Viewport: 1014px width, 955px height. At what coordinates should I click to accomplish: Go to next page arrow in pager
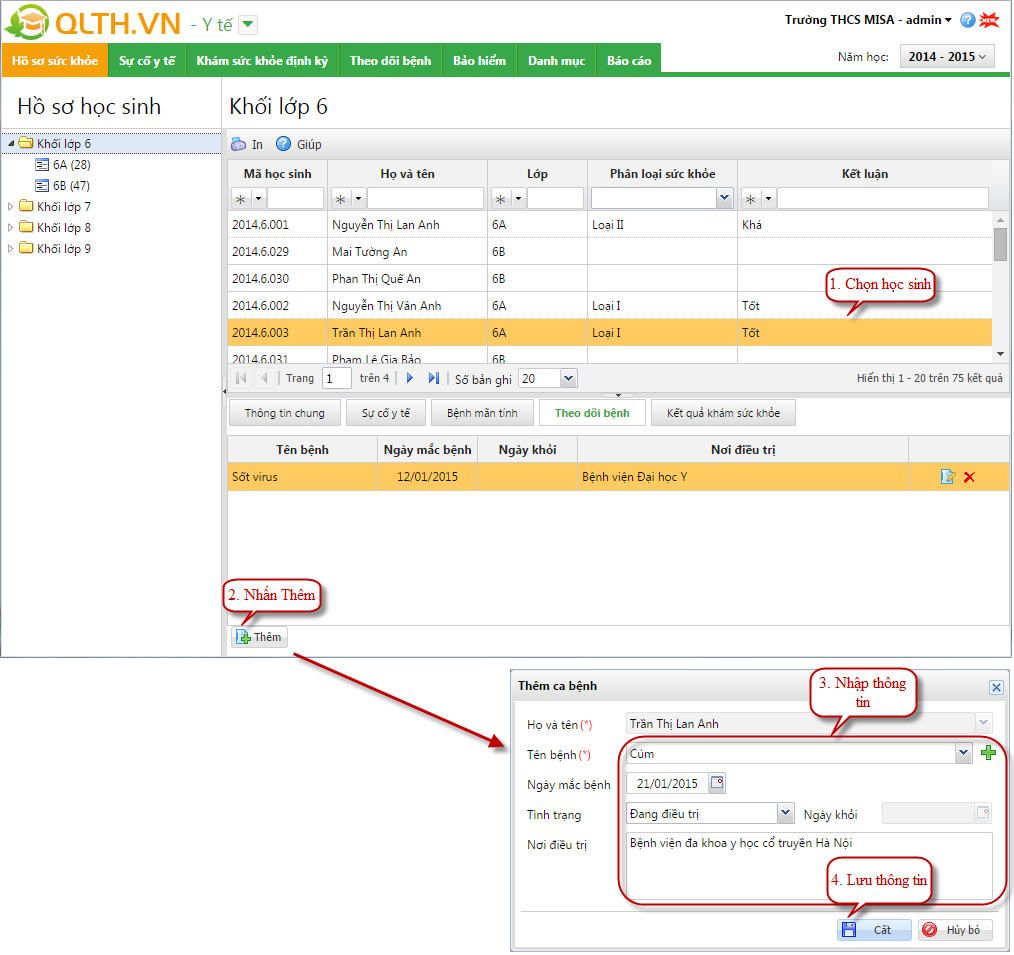[410, 378]
